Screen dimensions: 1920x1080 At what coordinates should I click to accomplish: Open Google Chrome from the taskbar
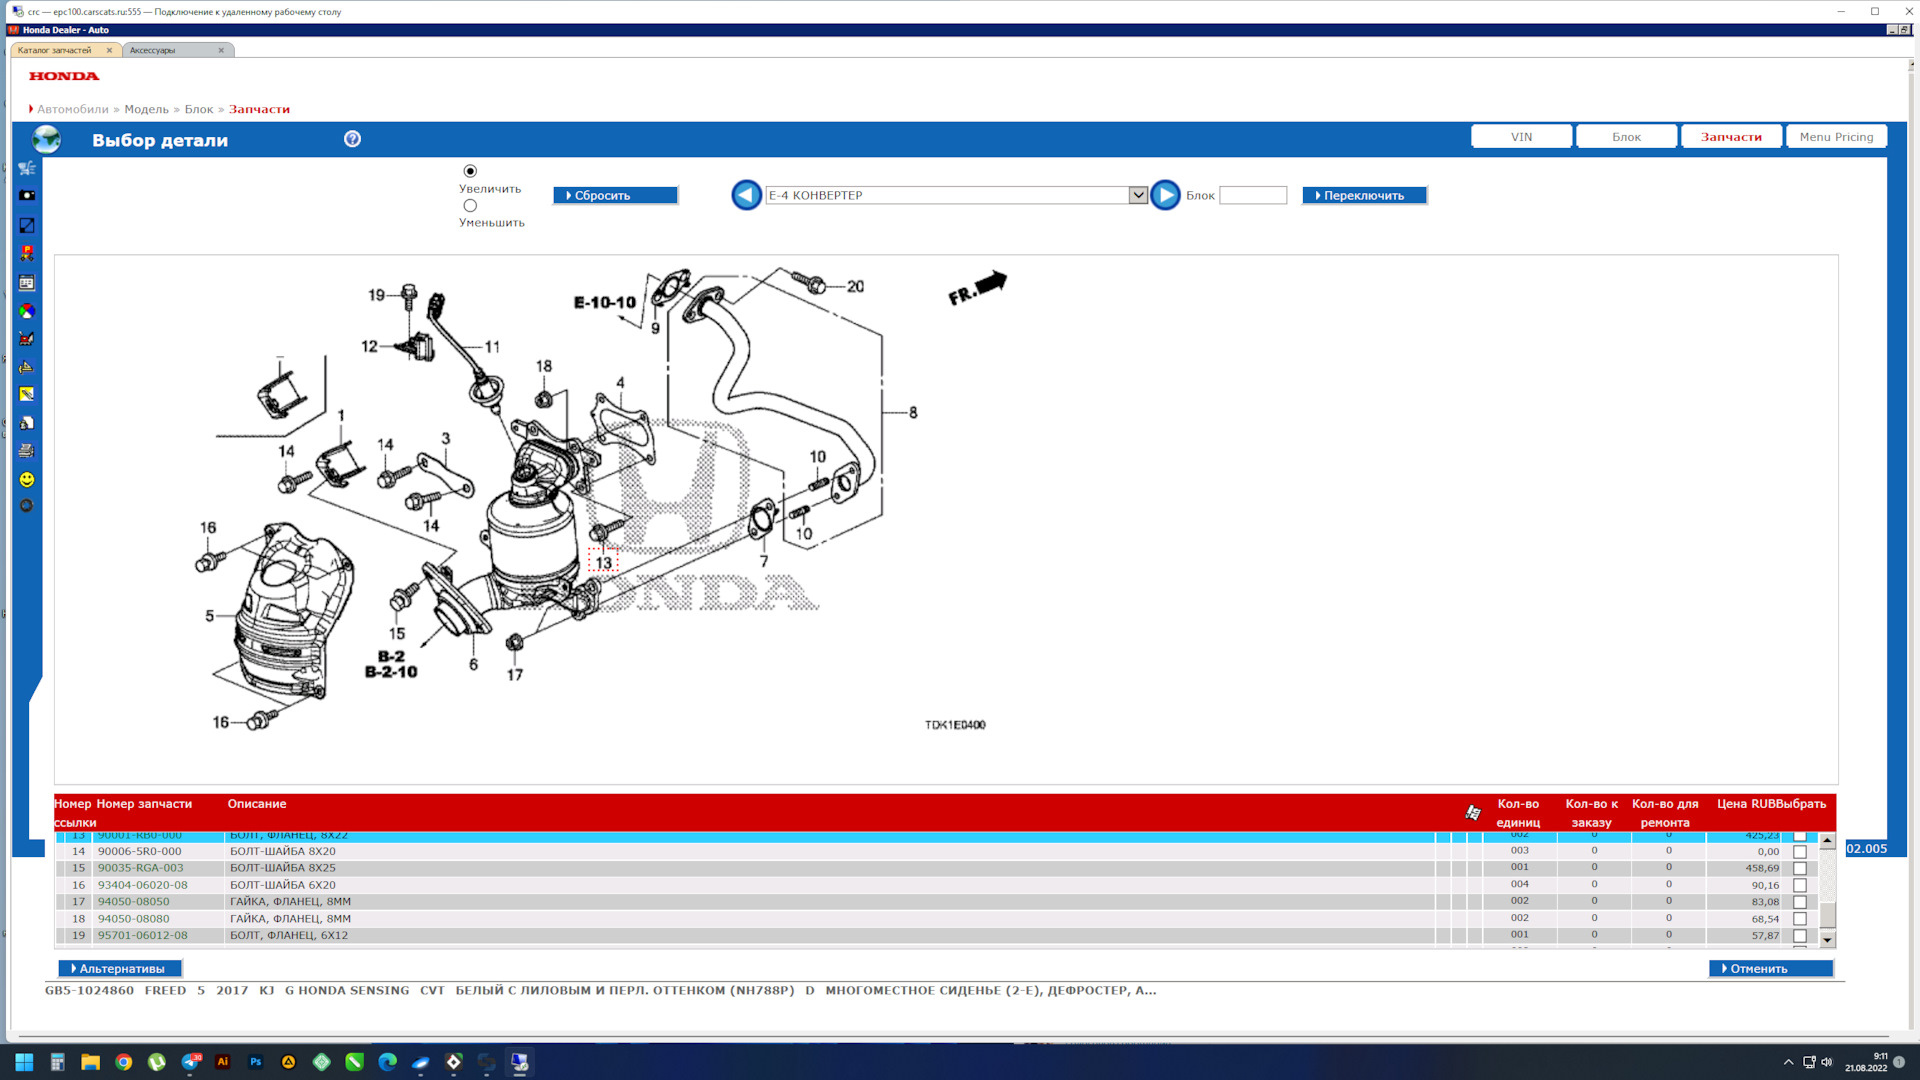pyautogui.click(x=124, y=1062)
